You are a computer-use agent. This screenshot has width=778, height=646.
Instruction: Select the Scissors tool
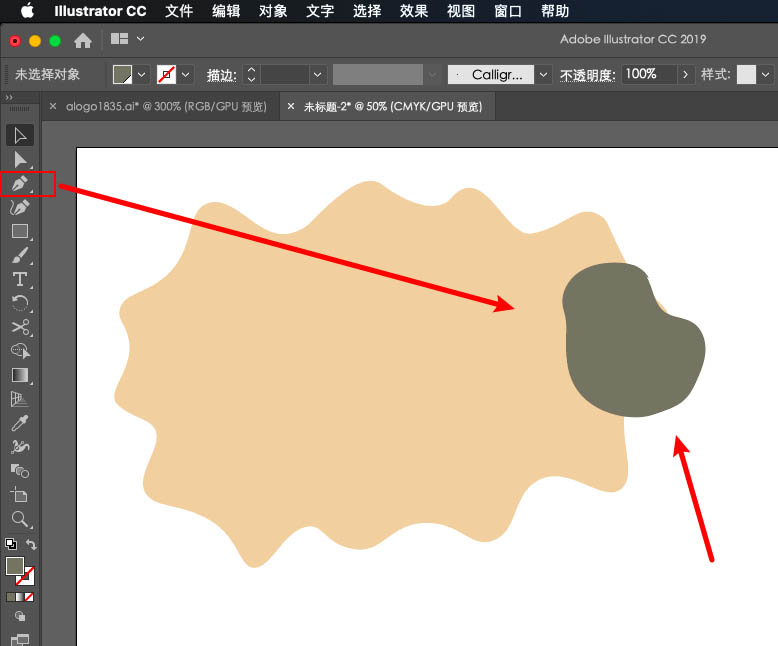click(20, 327)
